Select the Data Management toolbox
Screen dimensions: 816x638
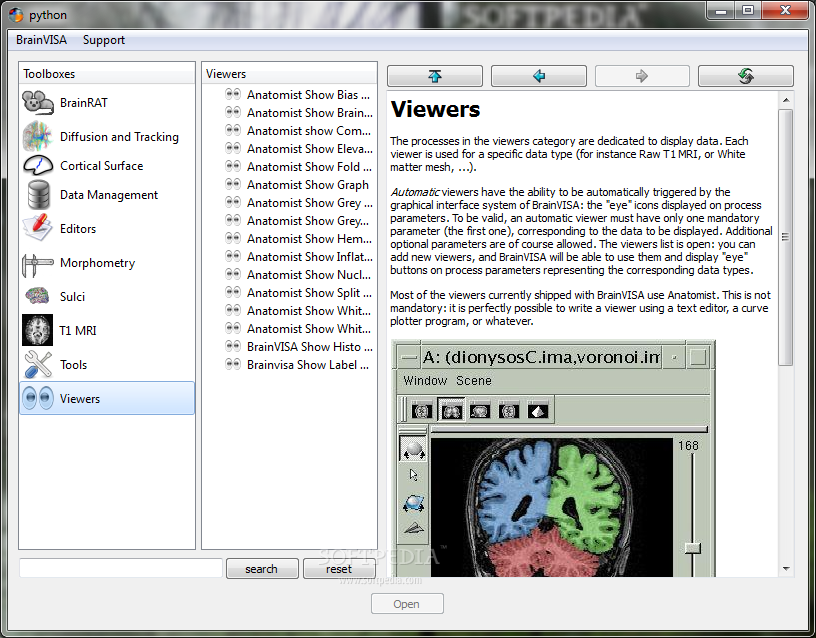(107, 195)
